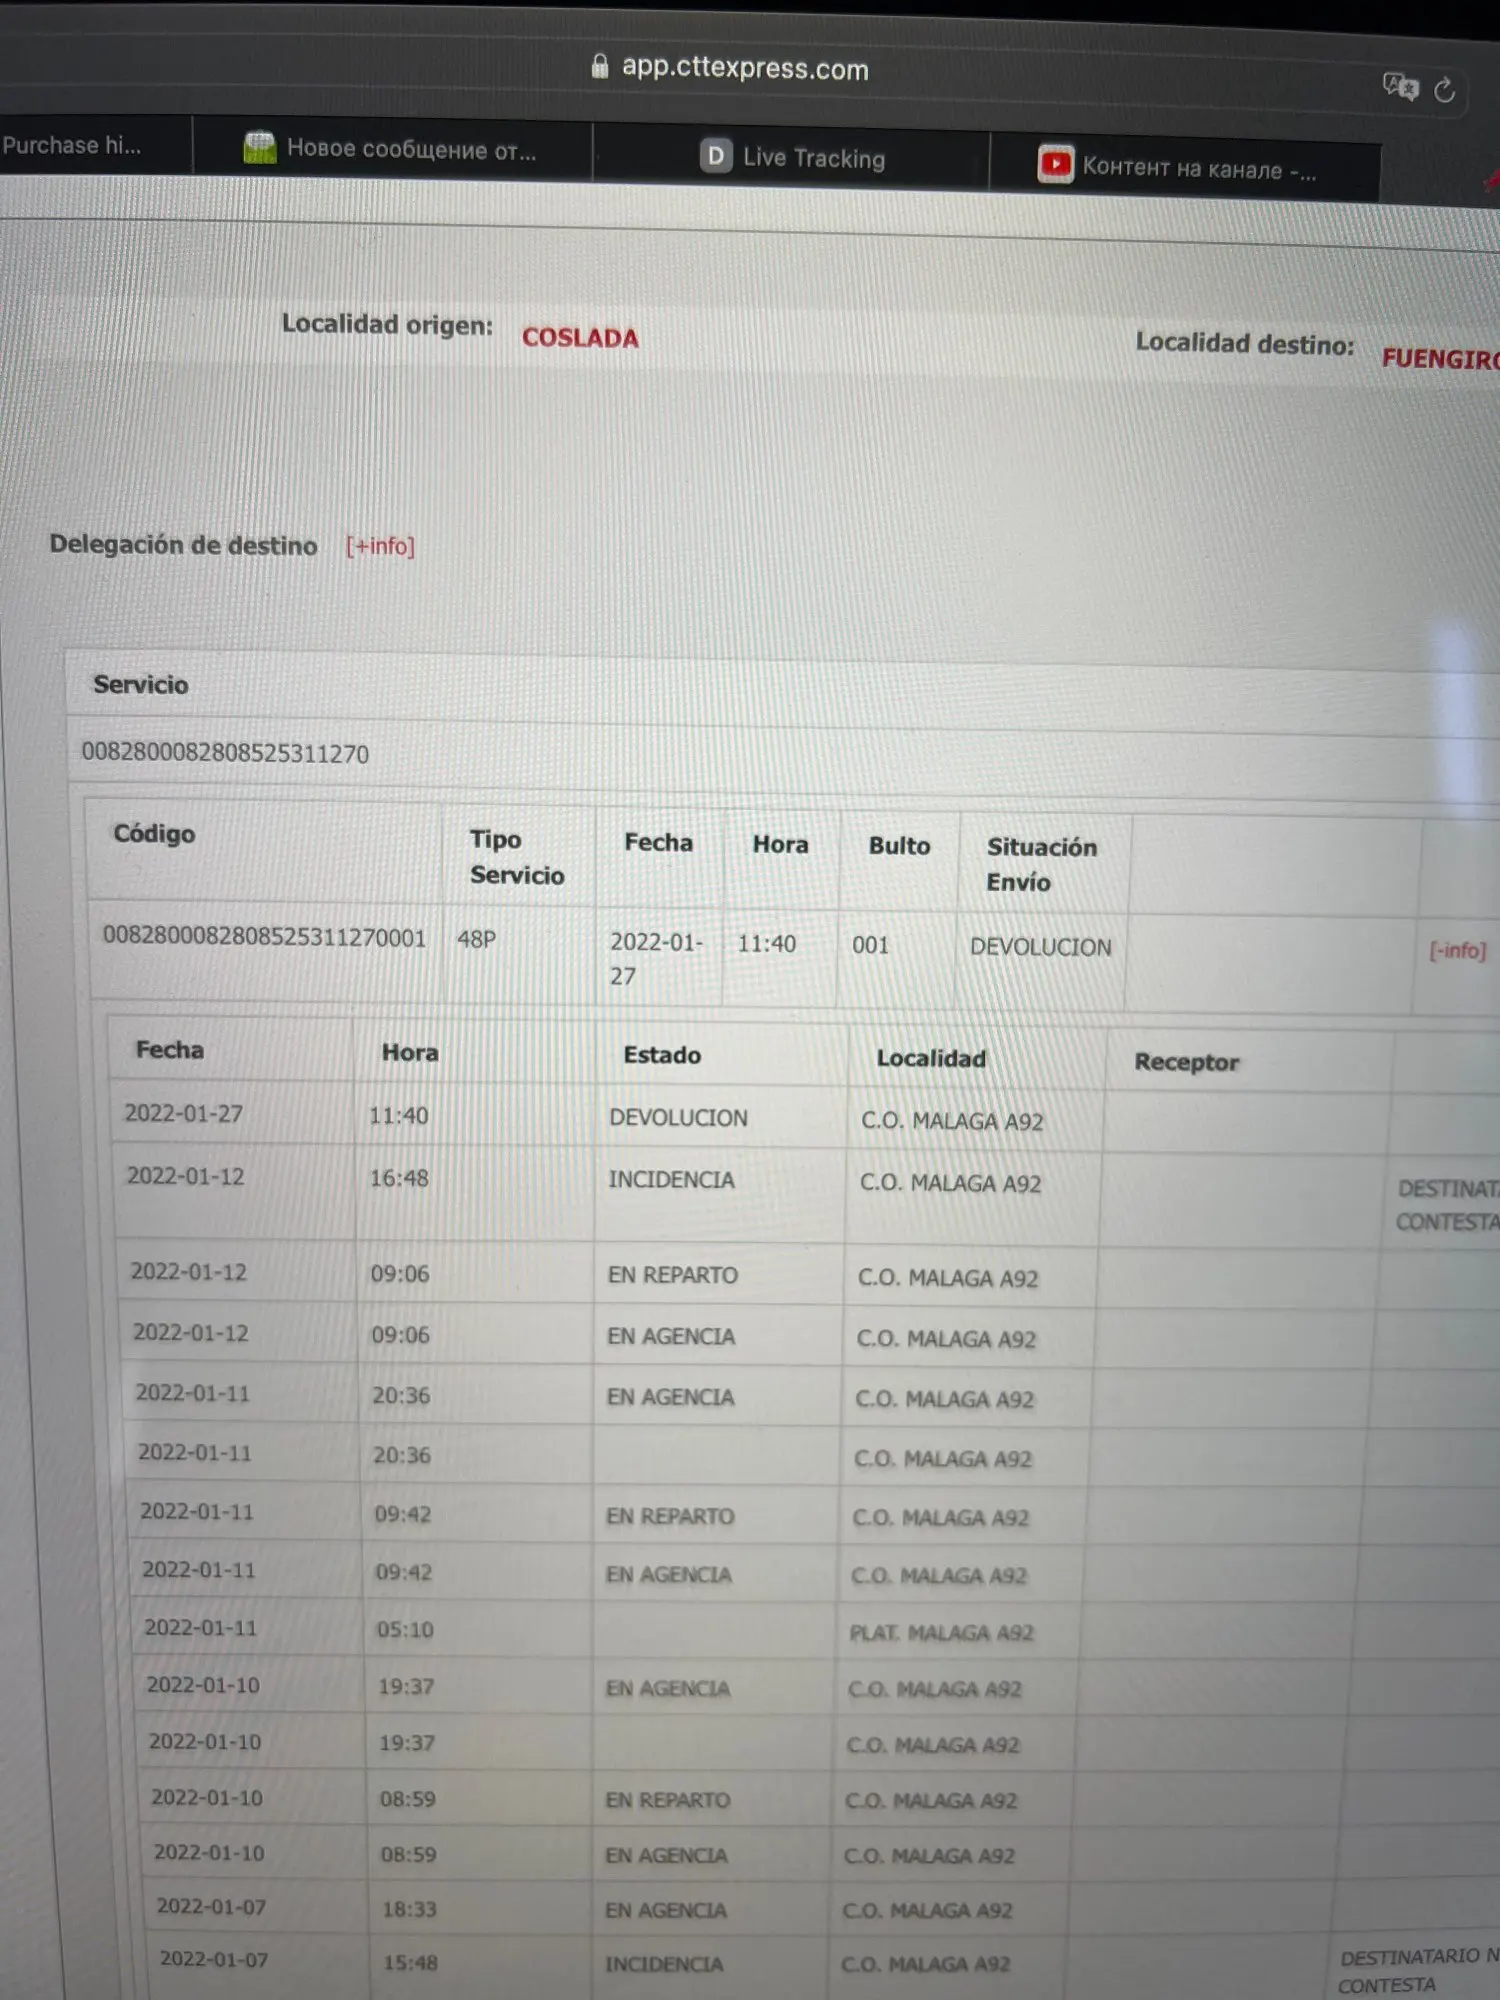Click the Código column header

pos(154,834)
